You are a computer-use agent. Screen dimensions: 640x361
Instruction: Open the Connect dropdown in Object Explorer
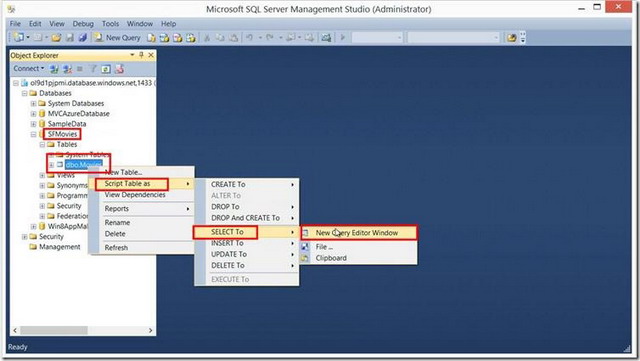tap(29, 69)
